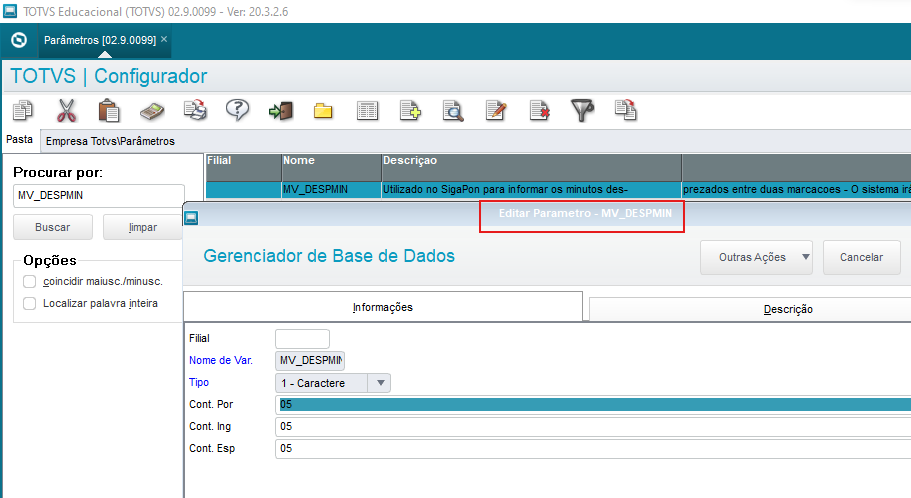Click the add new record icon

410,110
